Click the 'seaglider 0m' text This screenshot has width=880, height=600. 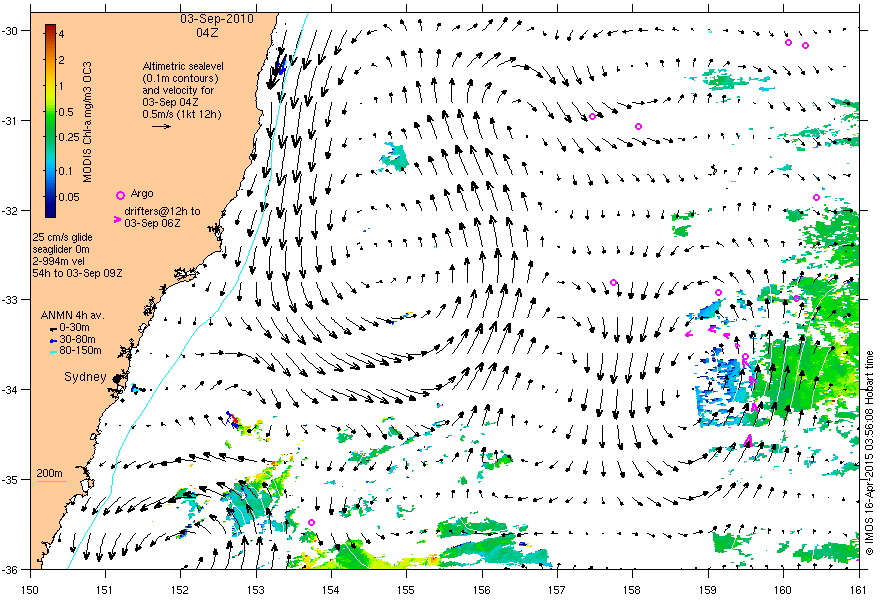(61, 249)
